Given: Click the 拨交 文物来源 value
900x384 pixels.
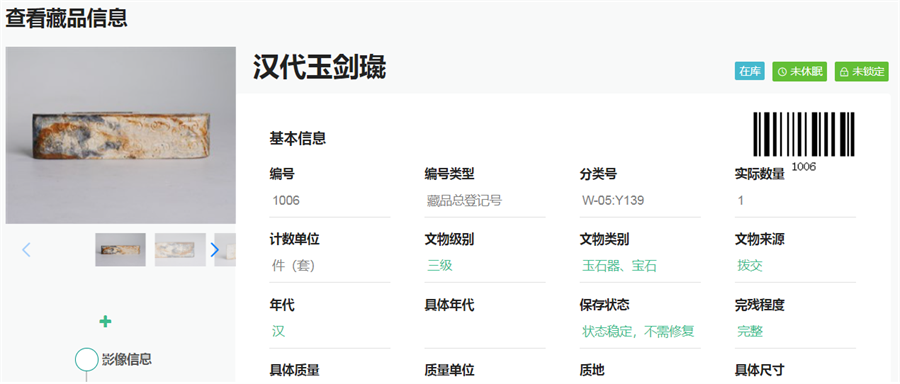Looking at the screenshot, I should (x=750, y=266).
